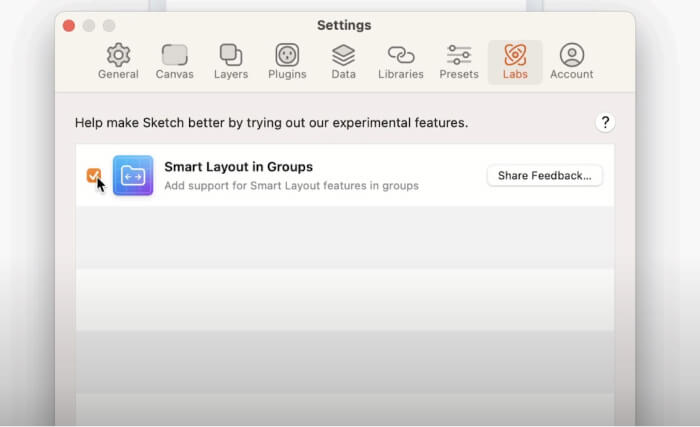The image size is (700, 427).
Task: Click the experimental features help text
Action: pyautogui.click(x=271, y=123)
